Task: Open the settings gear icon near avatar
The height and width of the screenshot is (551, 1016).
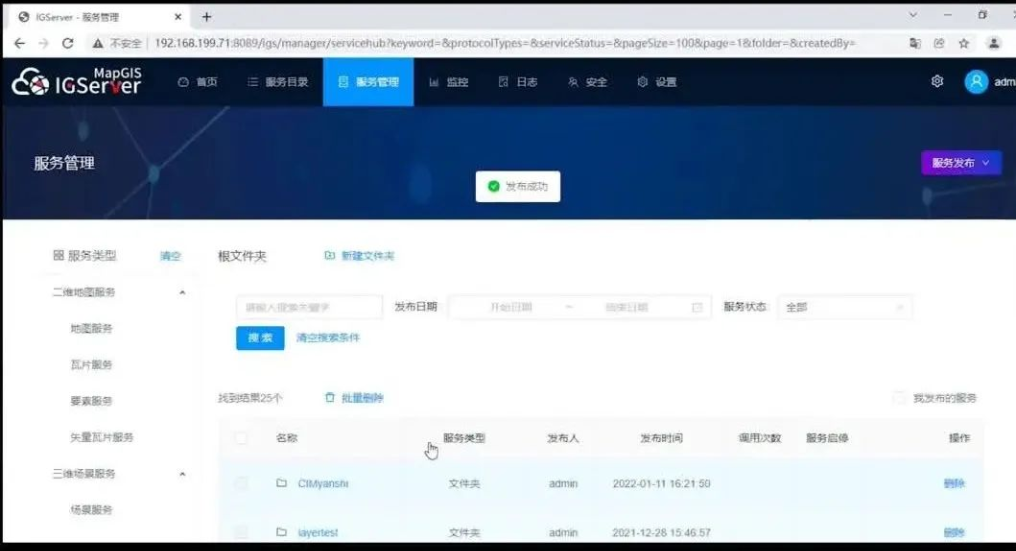Action: click(x=937, y=81)
